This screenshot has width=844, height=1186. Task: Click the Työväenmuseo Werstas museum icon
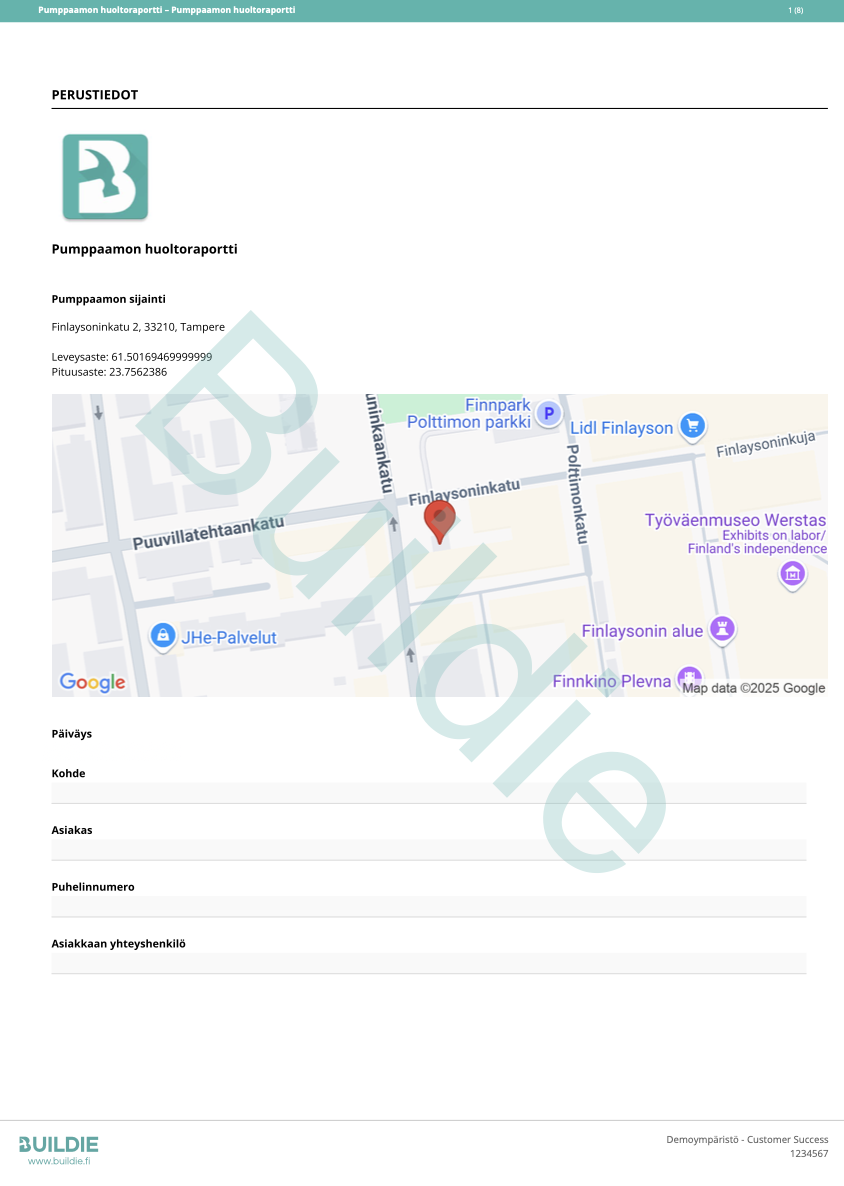click(x=792, y=574)
